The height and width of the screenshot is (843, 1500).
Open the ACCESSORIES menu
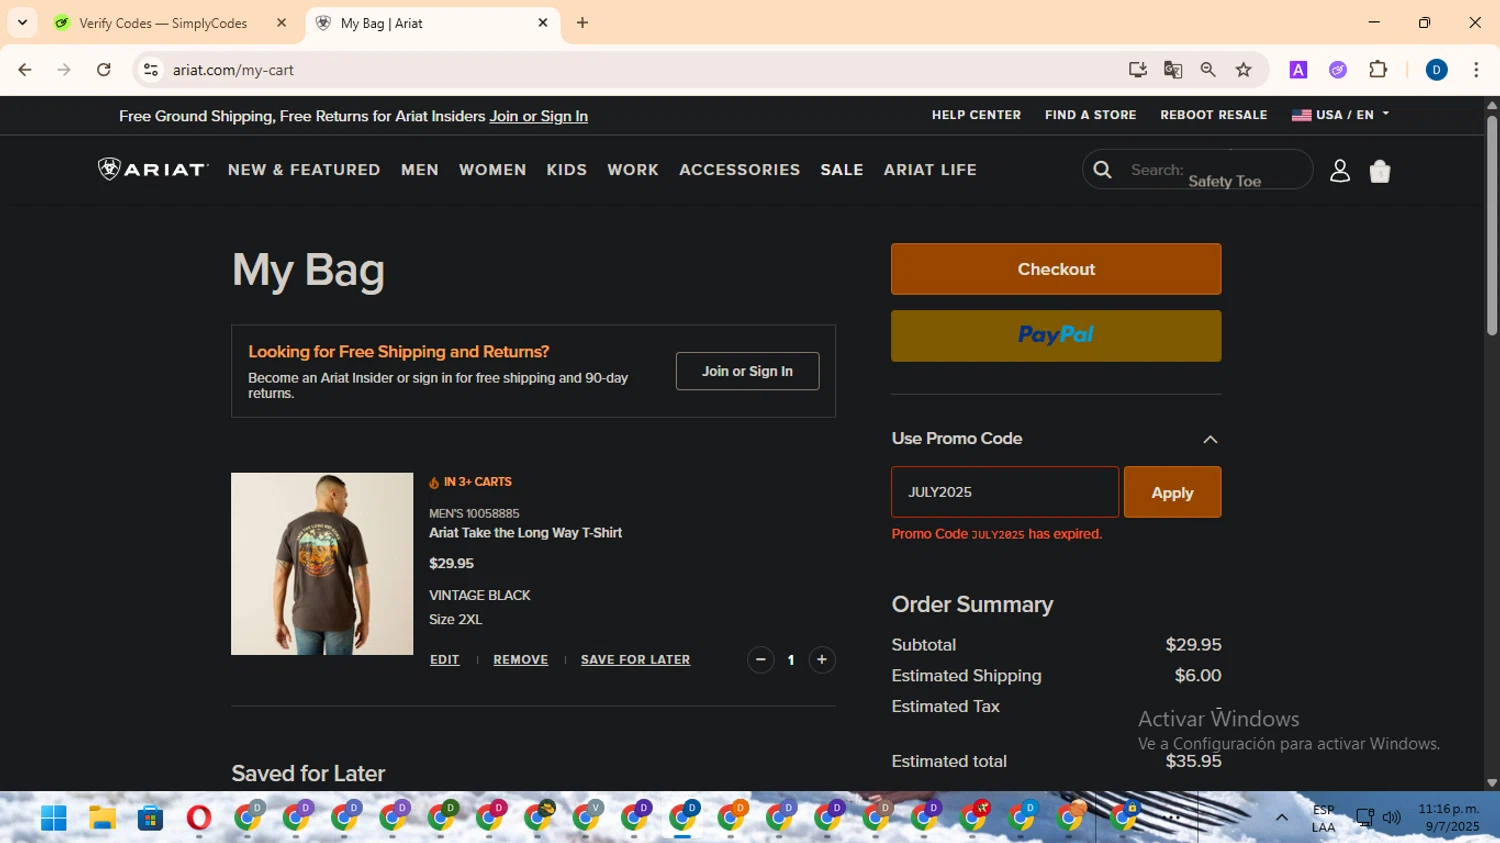click(x=740, y=170)
